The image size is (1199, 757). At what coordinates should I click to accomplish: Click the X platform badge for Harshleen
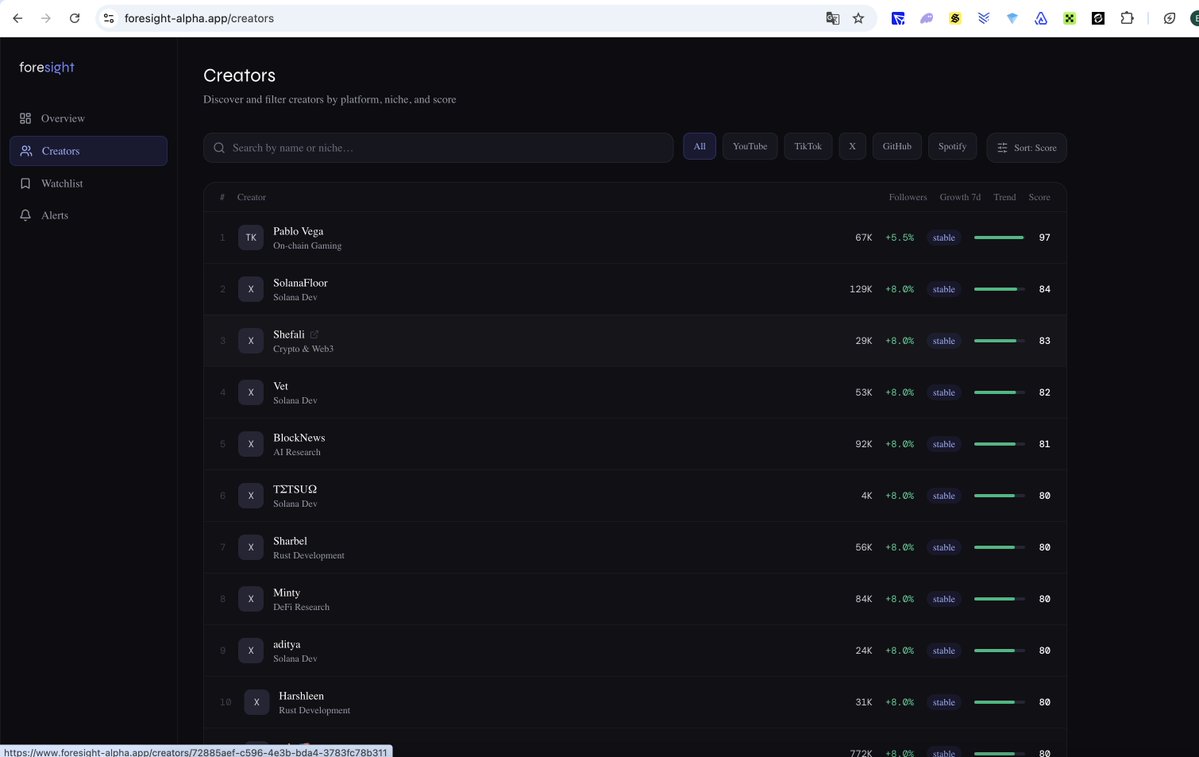pyautogui.click(x=256, y=702)
